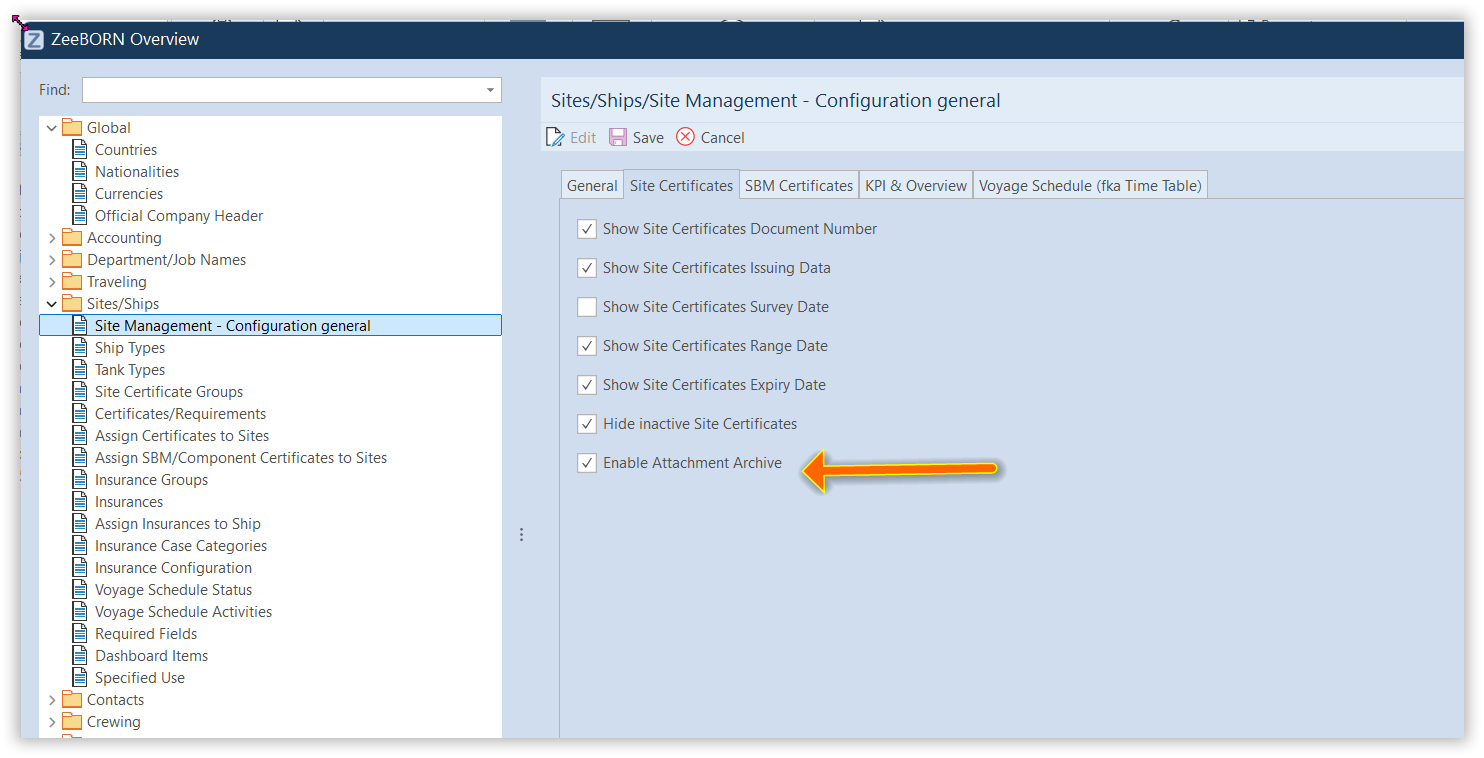Collapse the Global tree node
The width and height of the screenshot is (1484, 758).
[52, 128]
